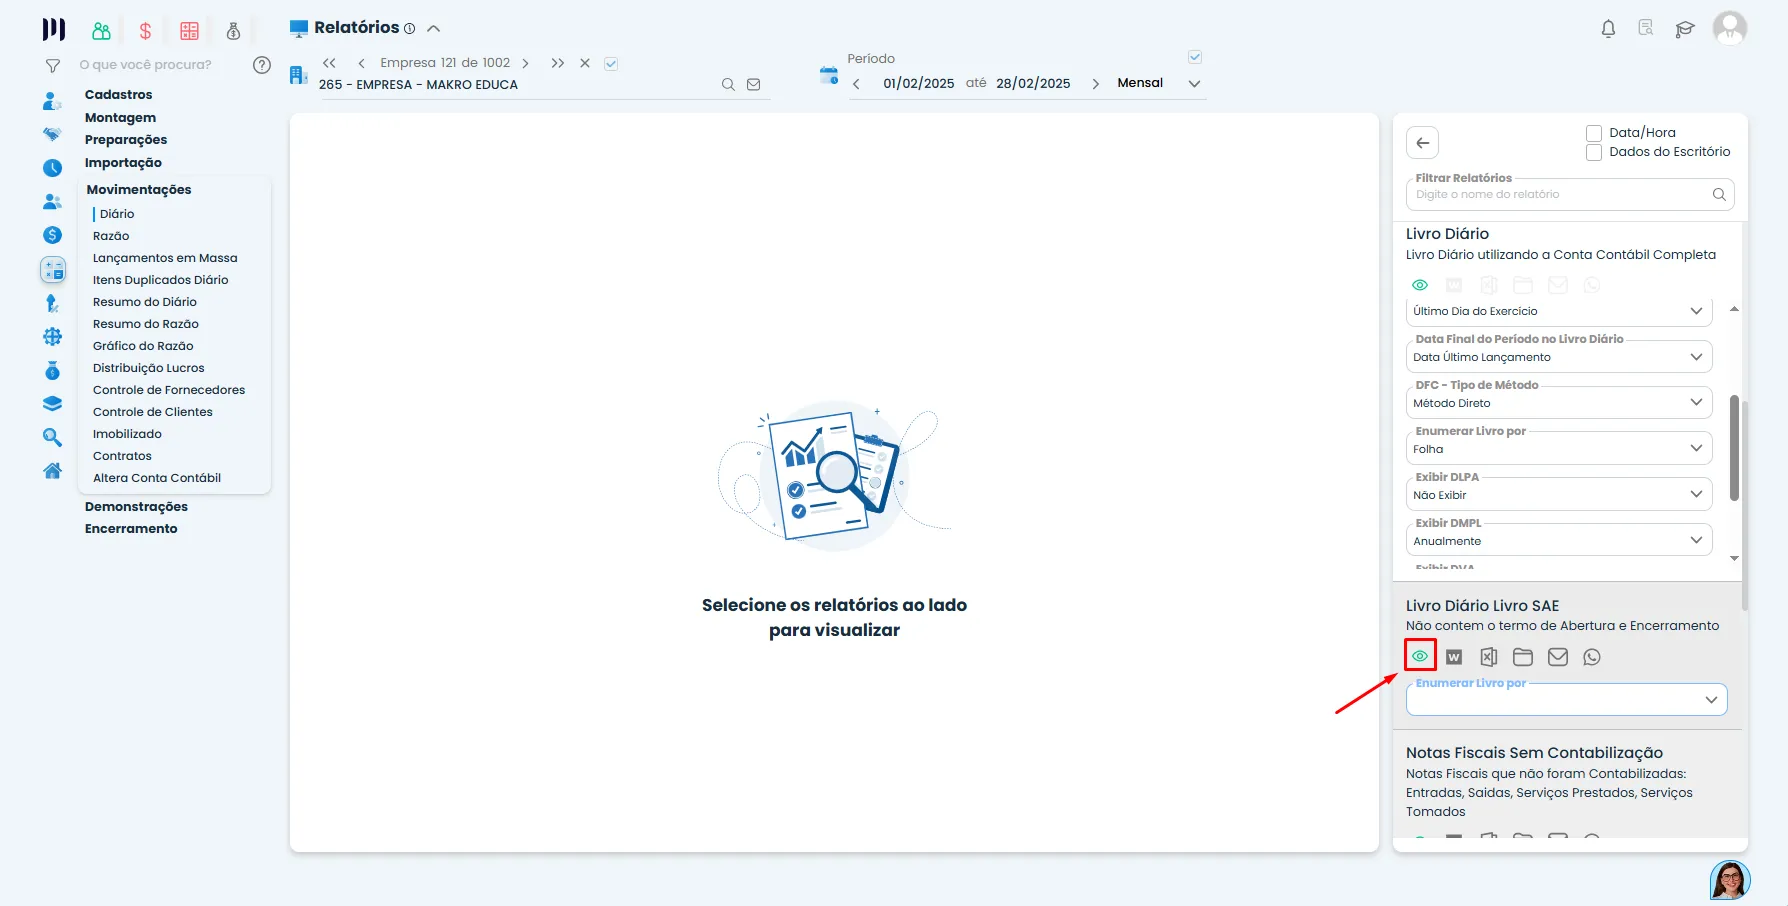Viewport: 1788px width, 906px height.
Task: Enable the Dados do Escritório checkbox
Action: [1594, 152]
